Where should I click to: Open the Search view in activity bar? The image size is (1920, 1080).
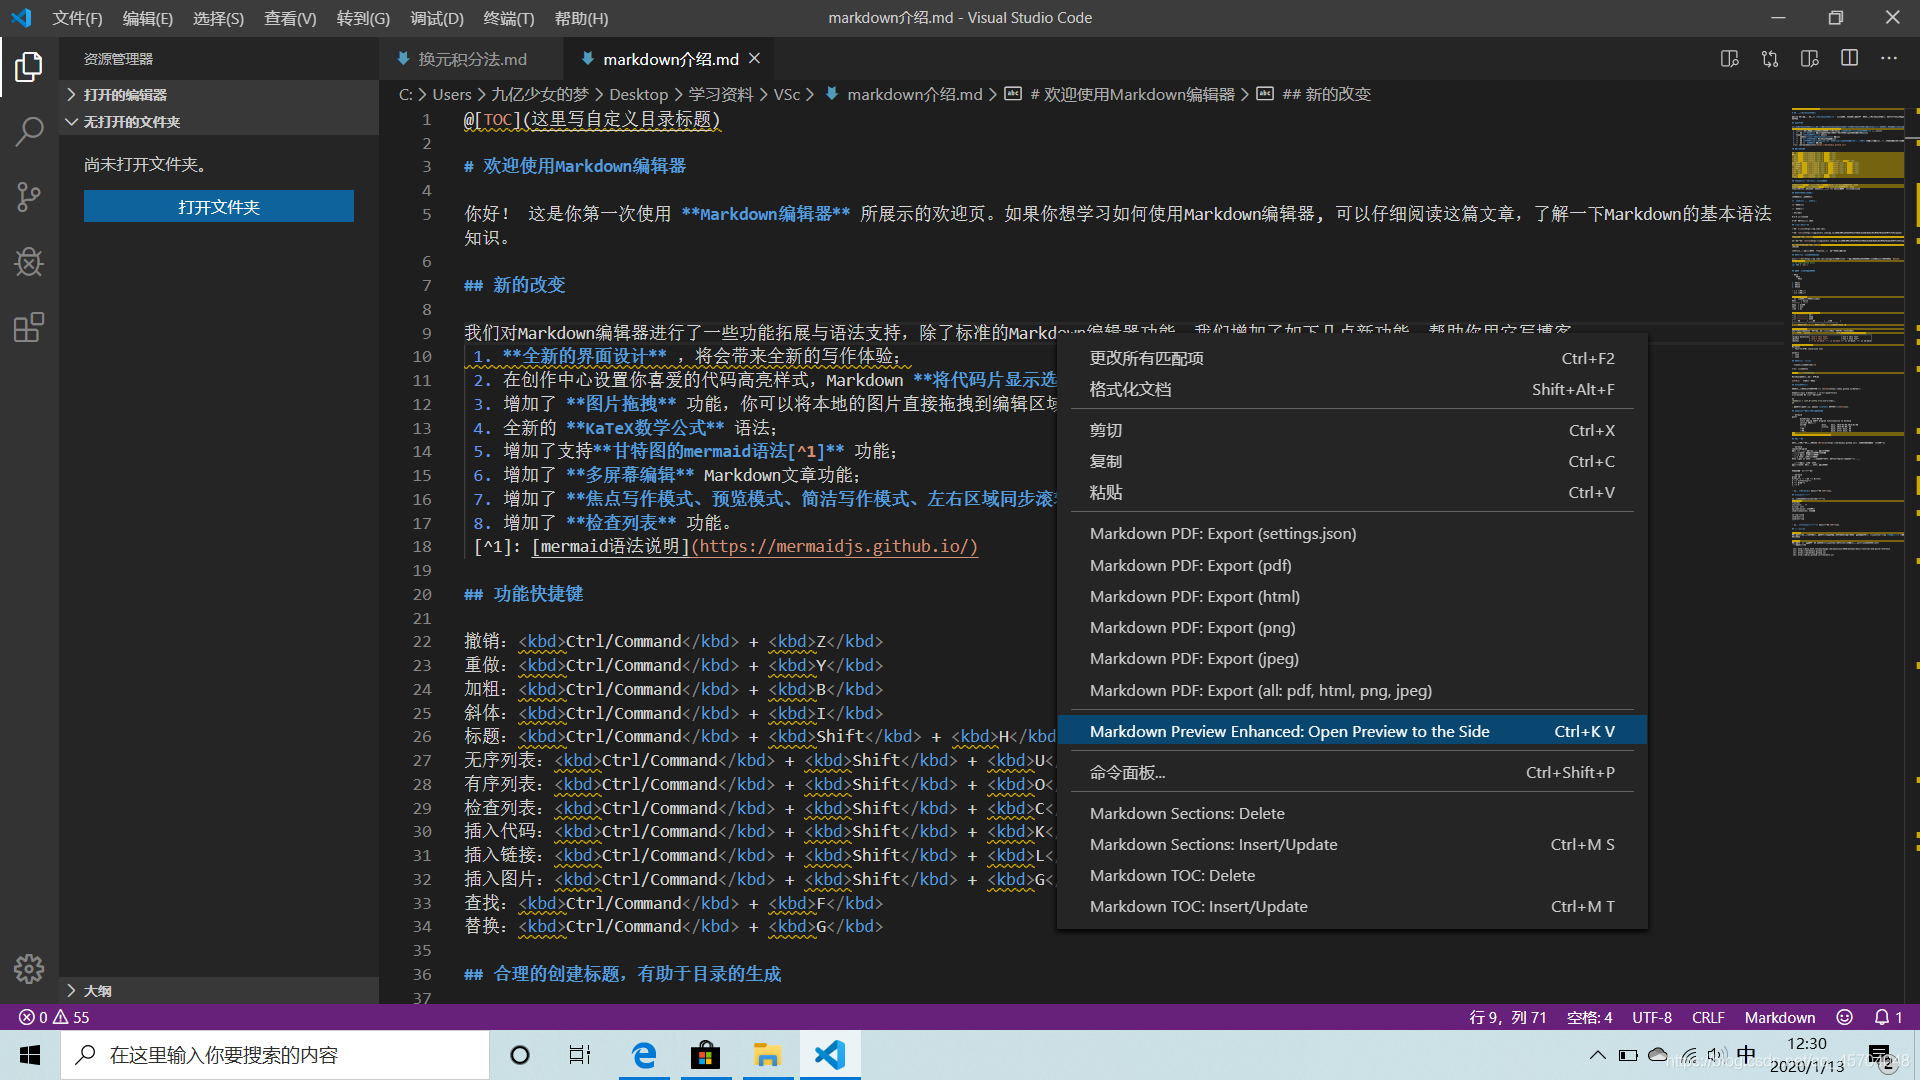29,131
